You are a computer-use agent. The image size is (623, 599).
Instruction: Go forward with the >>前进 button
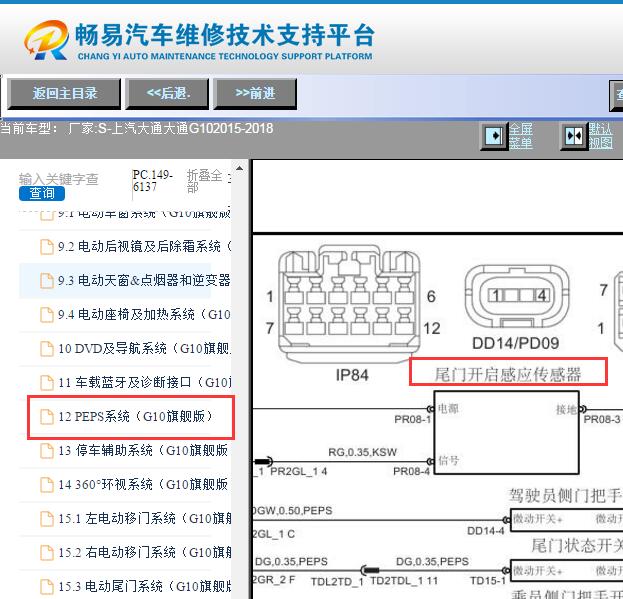click(255, 94)
